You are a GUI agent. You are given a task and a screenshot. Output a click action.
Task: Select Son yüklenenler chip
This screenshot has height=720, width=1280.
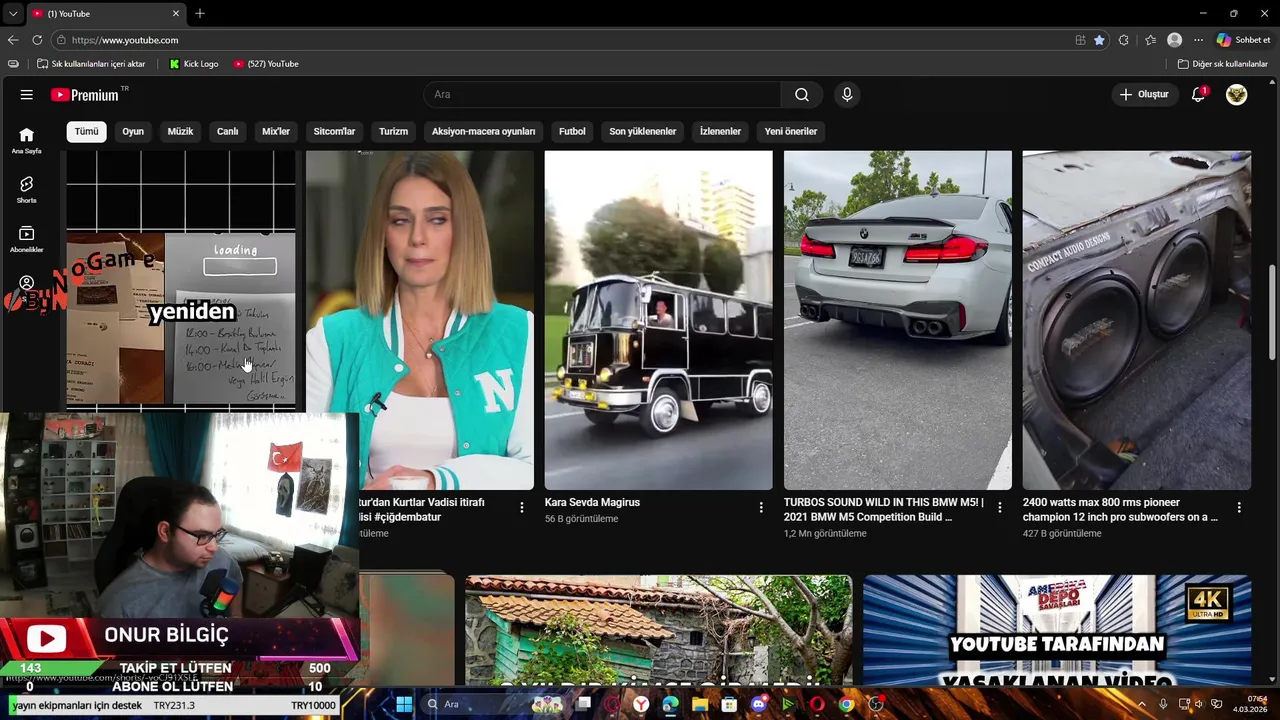pyautogui.click(x=643, y=131)
